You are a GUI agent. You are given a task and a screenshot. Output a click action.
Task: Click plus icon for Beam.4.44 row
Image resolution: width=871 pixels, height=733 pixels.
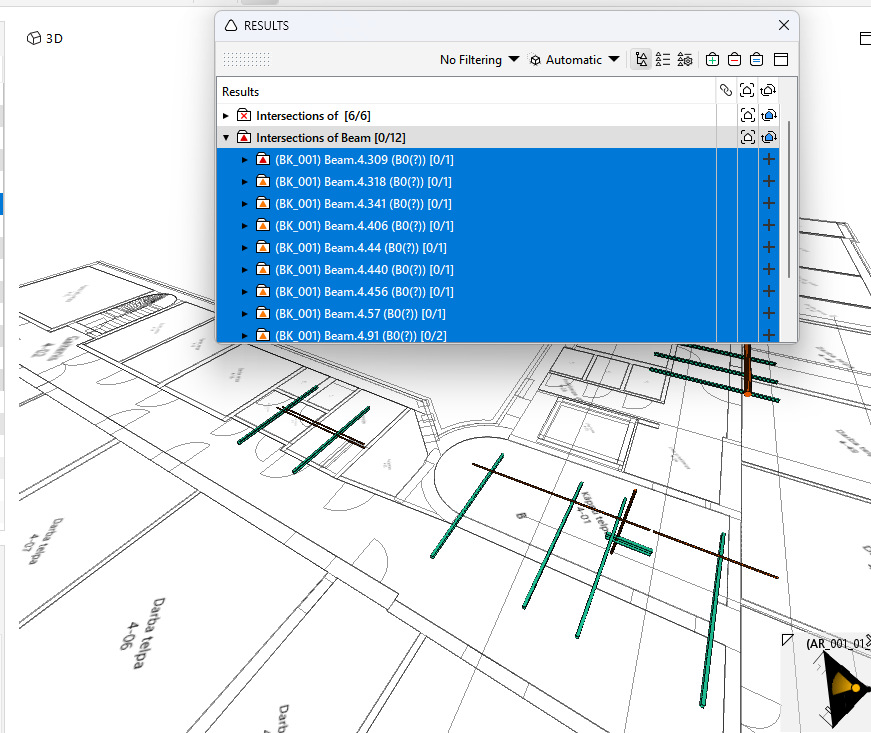point(769,247)
